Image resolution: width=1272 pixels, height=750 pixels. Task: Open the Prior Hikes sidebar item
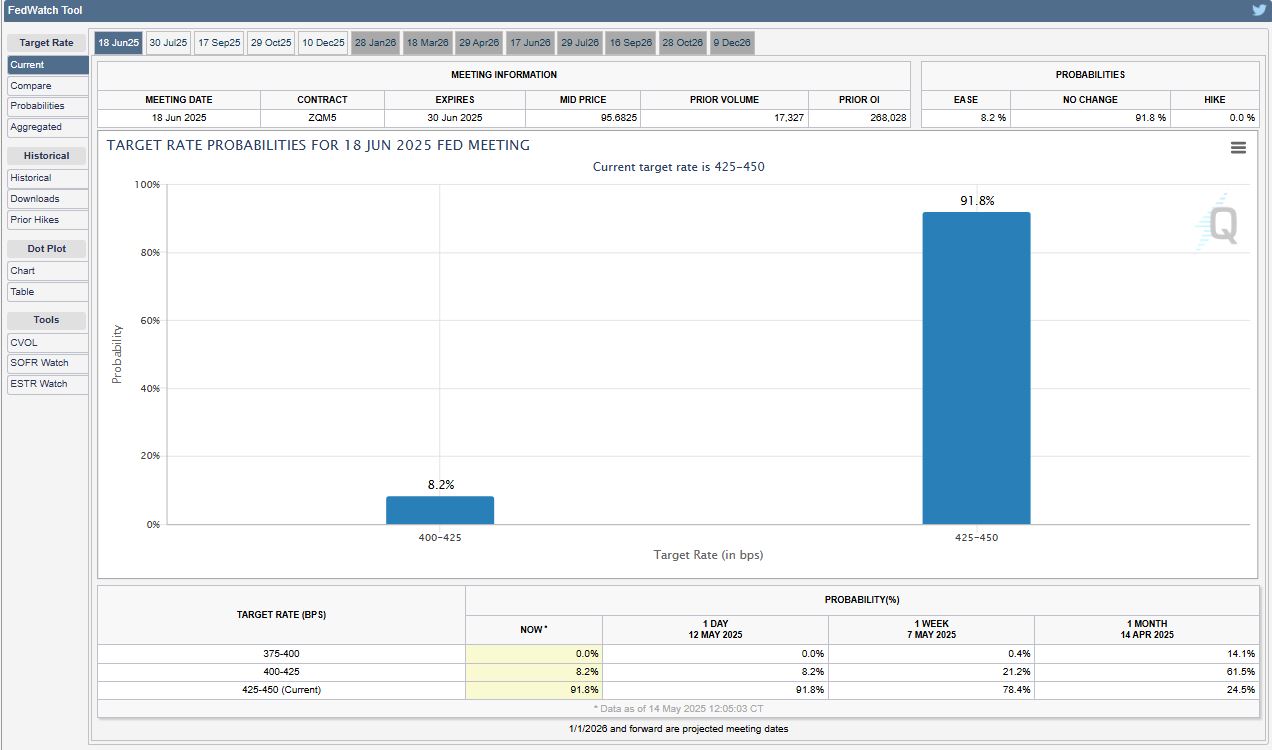(x=47, y=220)
